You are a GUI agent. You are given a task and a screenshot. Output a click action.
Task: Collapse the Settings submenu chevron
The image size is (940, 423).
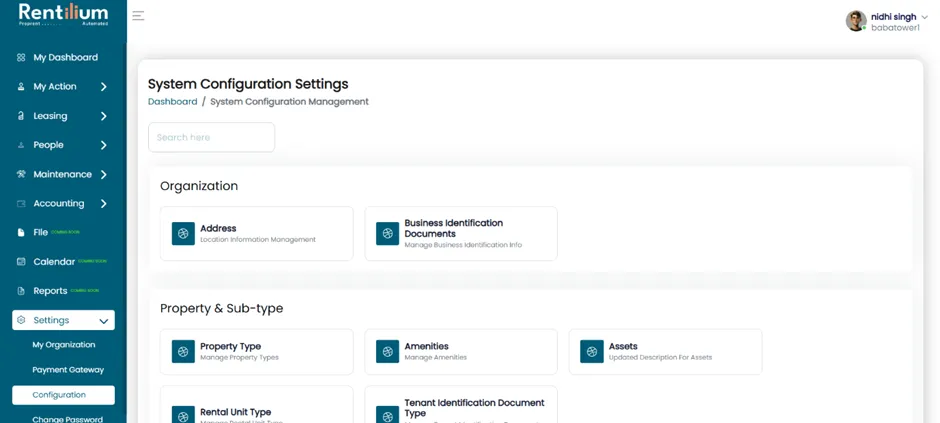(x=104, y=321)
